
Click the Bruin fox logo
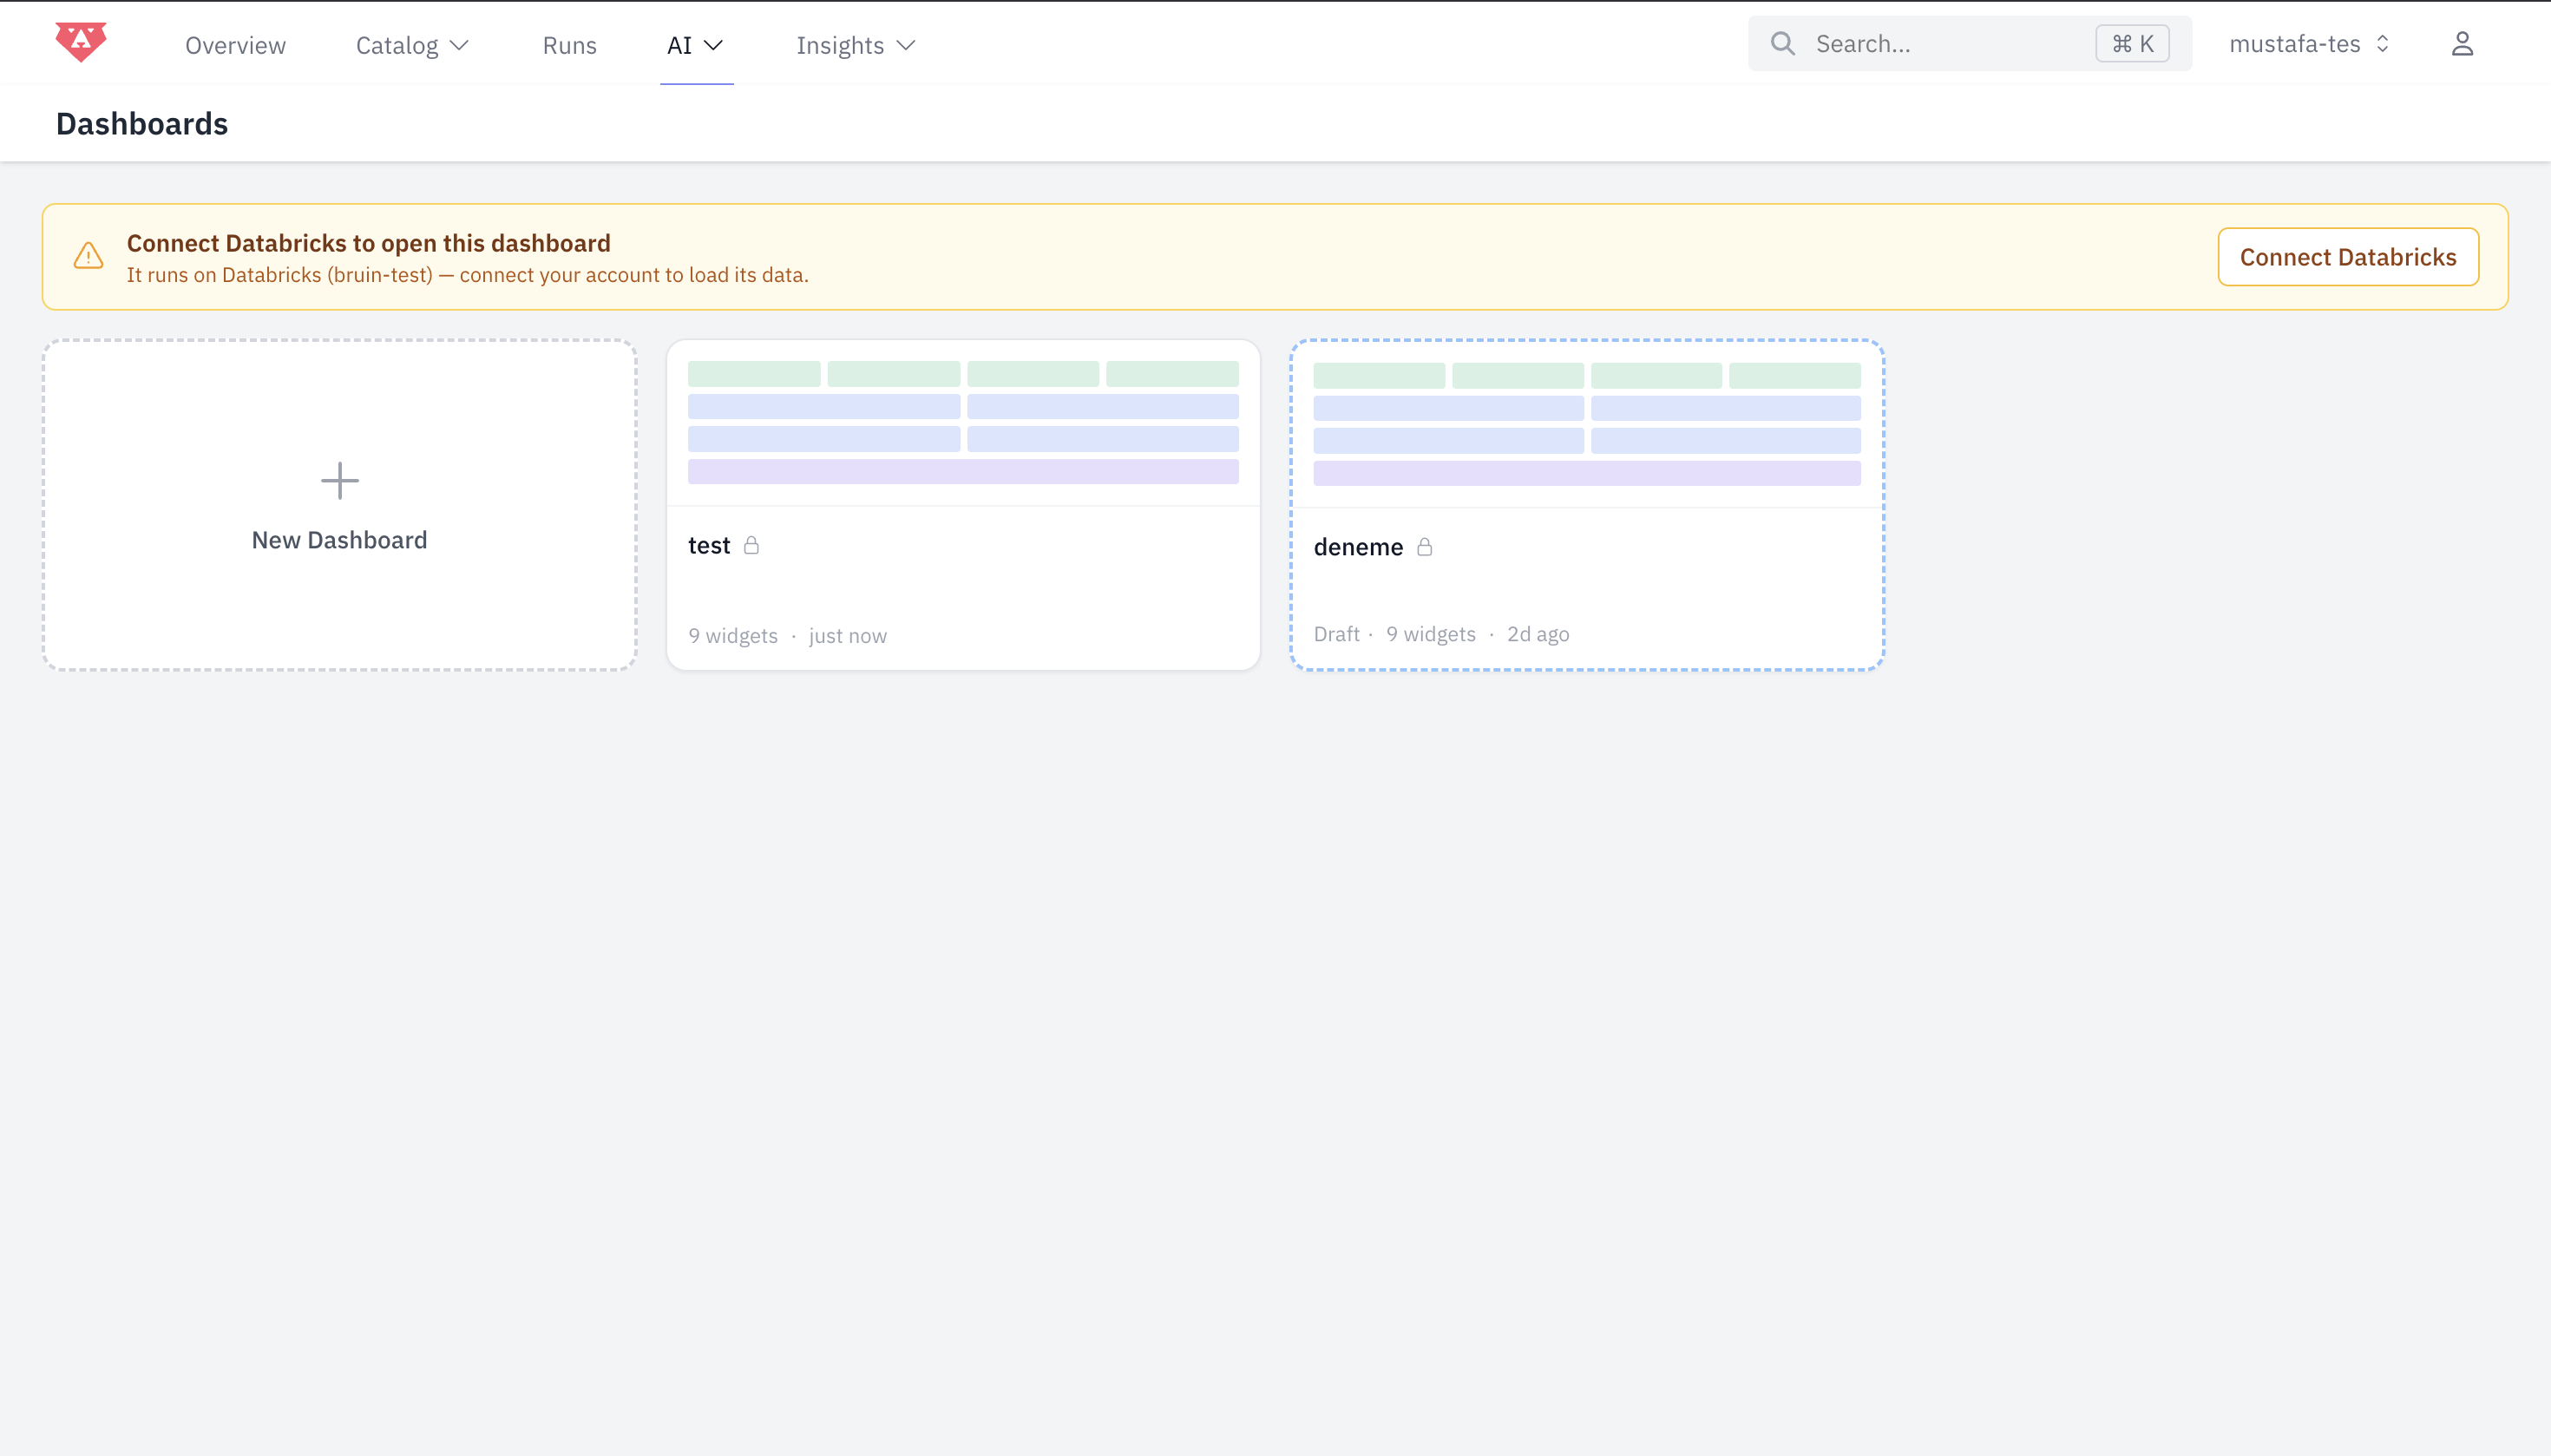tap(81, 42)
